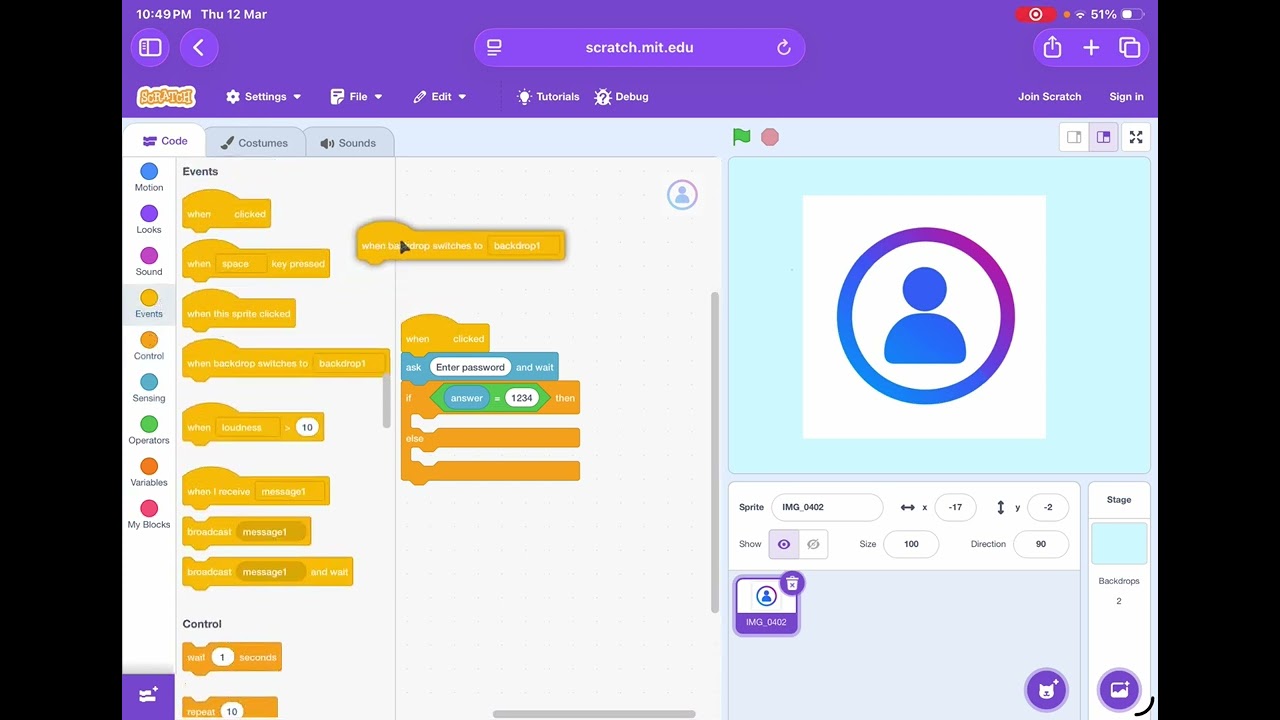Click Join Scratch
The width and height of the screenshot is (1280, 720).
(x=1049, y=97)
